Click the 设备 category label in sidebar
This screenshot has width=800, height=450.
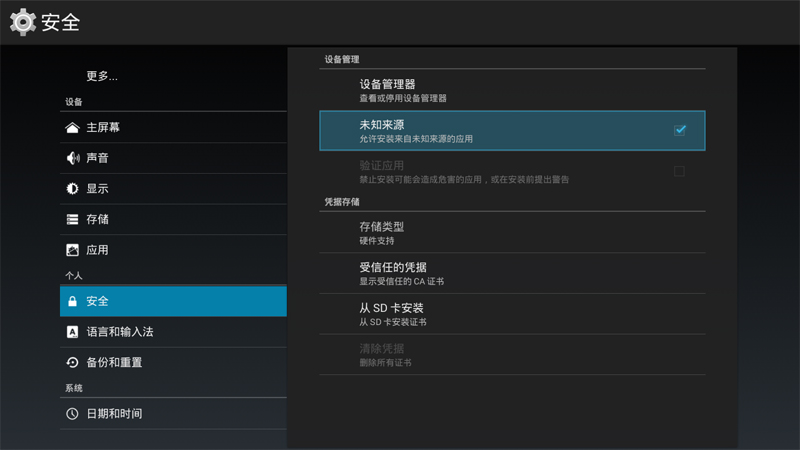tap(74, 102)
